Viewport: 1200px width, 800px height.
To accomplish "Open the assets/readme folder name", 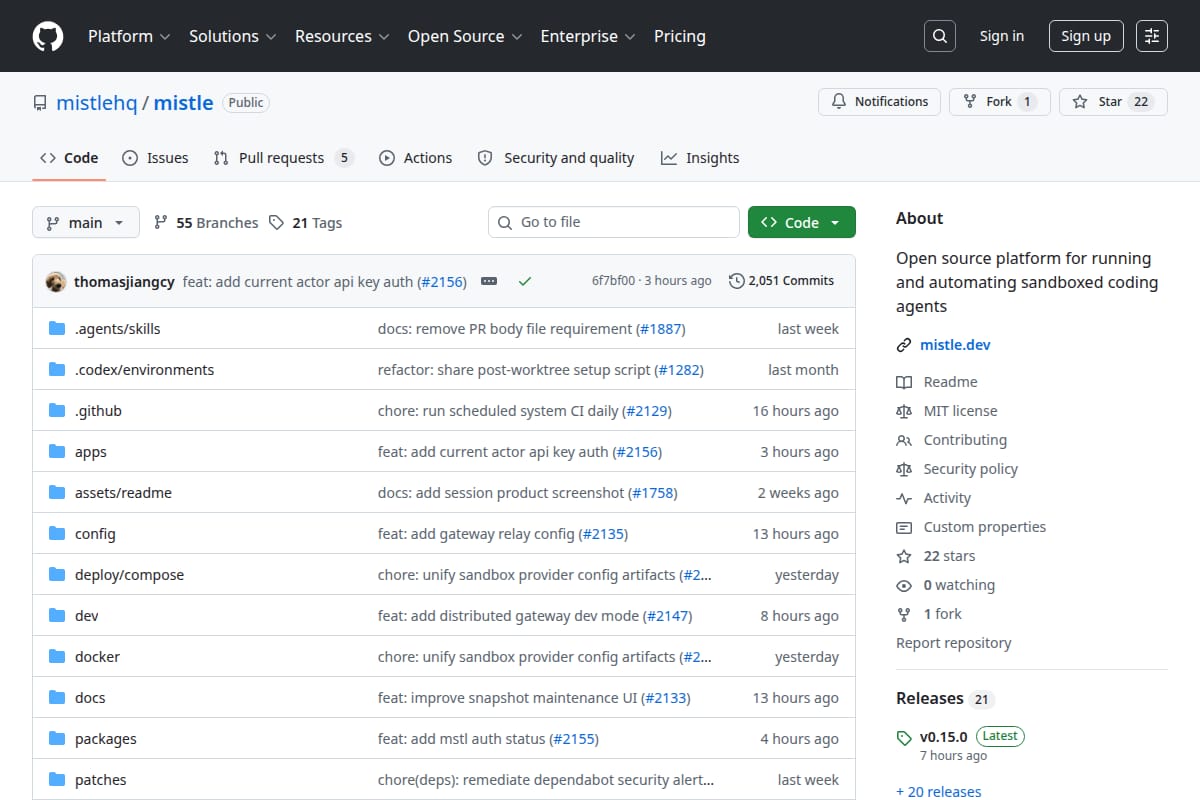I will (x=123, y=493).
